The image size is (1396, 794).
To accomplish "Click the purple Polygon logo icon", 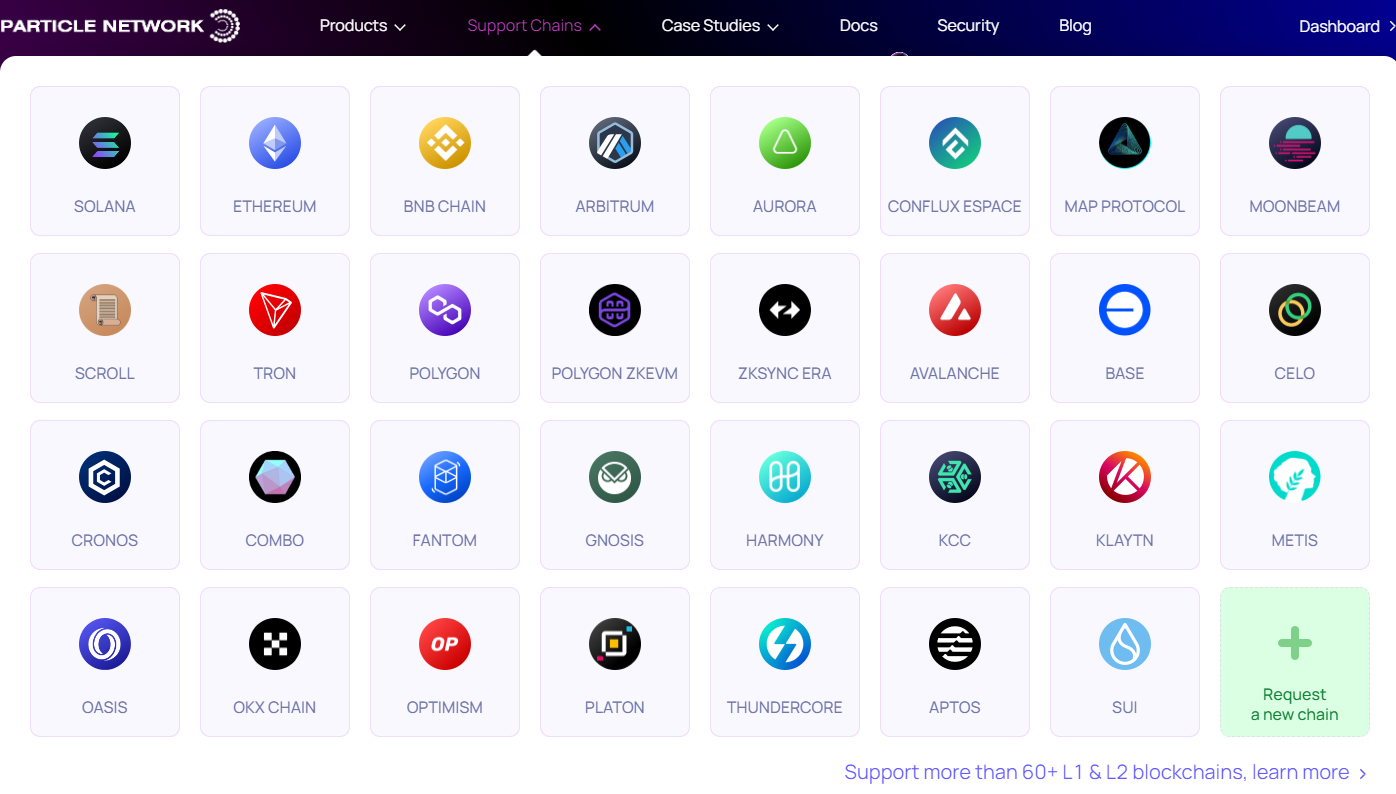I will [x=445, y=310].
